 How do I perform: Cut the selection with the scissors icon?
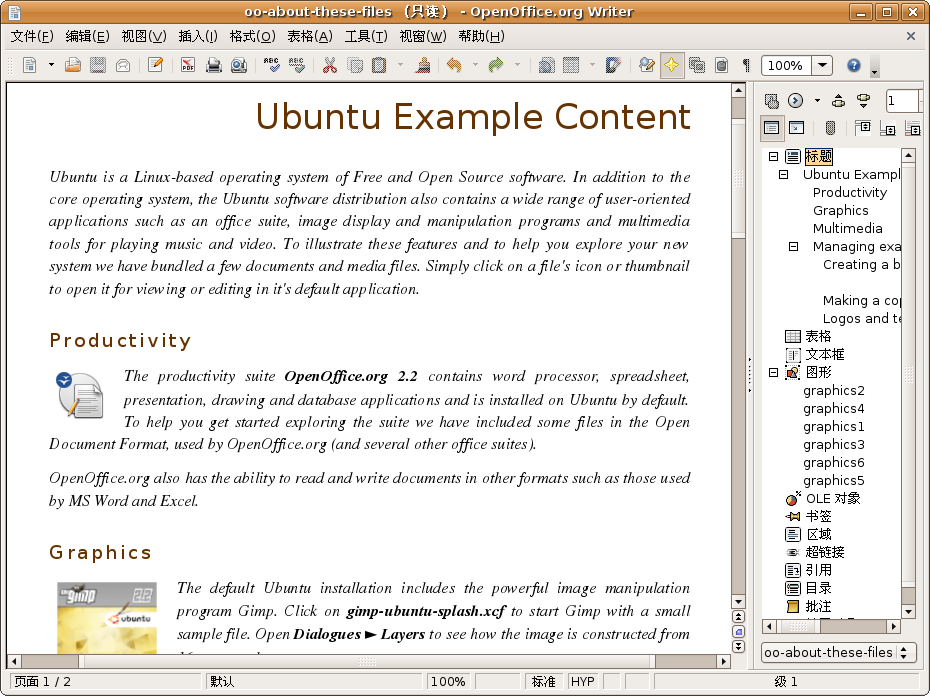[x=330, y=65]
